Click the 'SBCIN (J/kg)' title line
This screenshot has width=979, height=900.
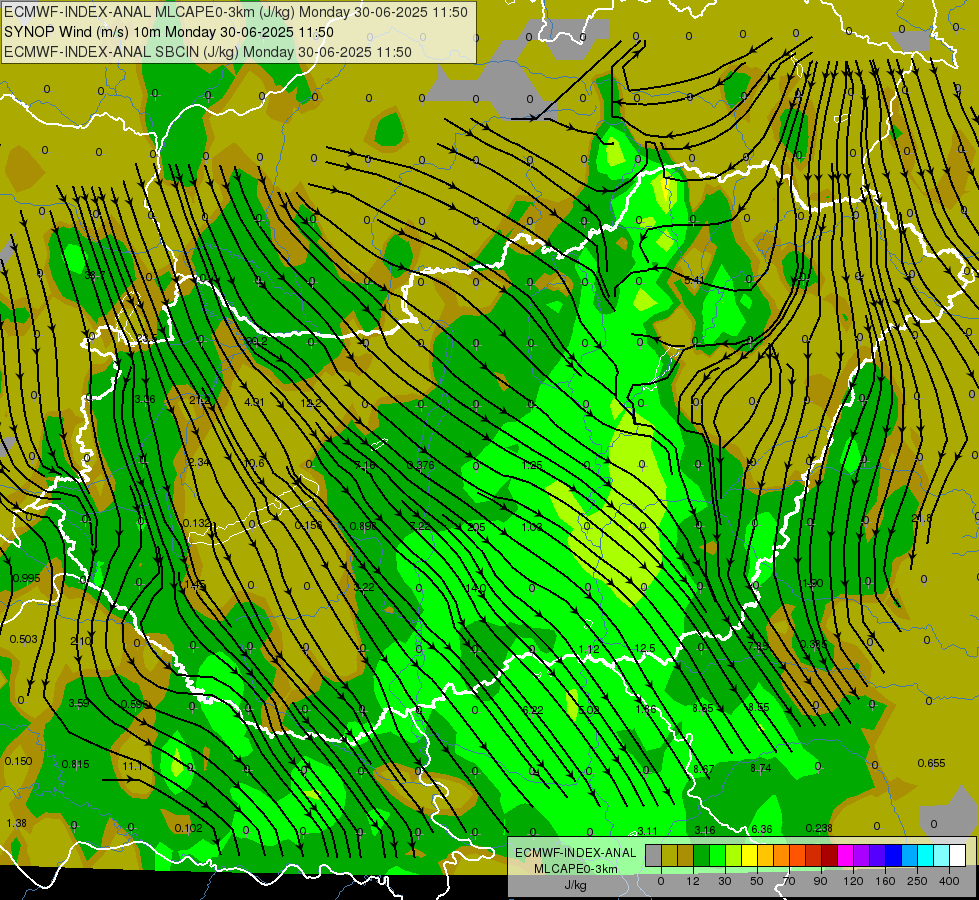(x=208, y=52)
